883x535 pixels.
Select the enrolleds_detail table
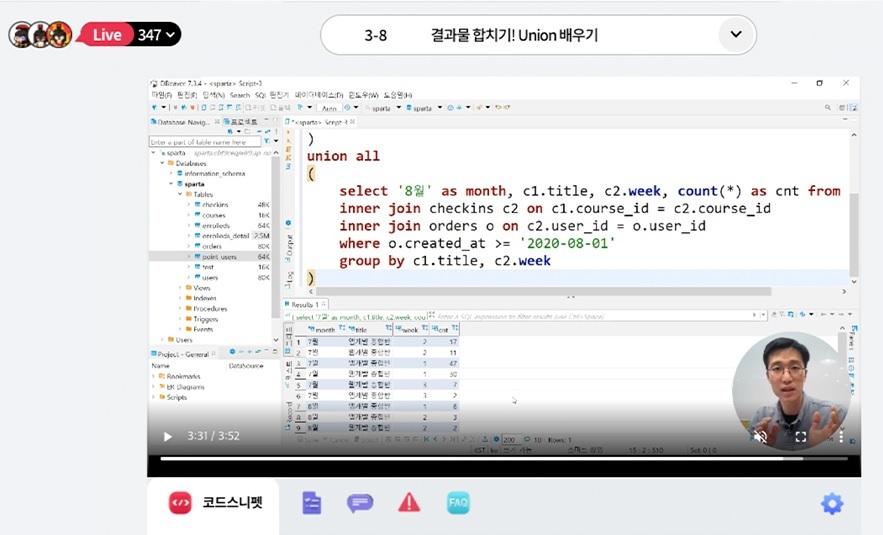tap(225, 236)
